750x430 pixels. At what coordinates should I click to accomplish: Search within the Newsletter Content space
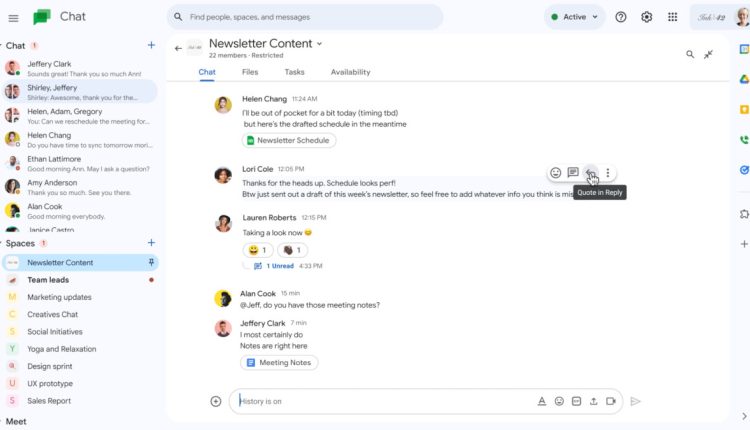pos(690,54)
